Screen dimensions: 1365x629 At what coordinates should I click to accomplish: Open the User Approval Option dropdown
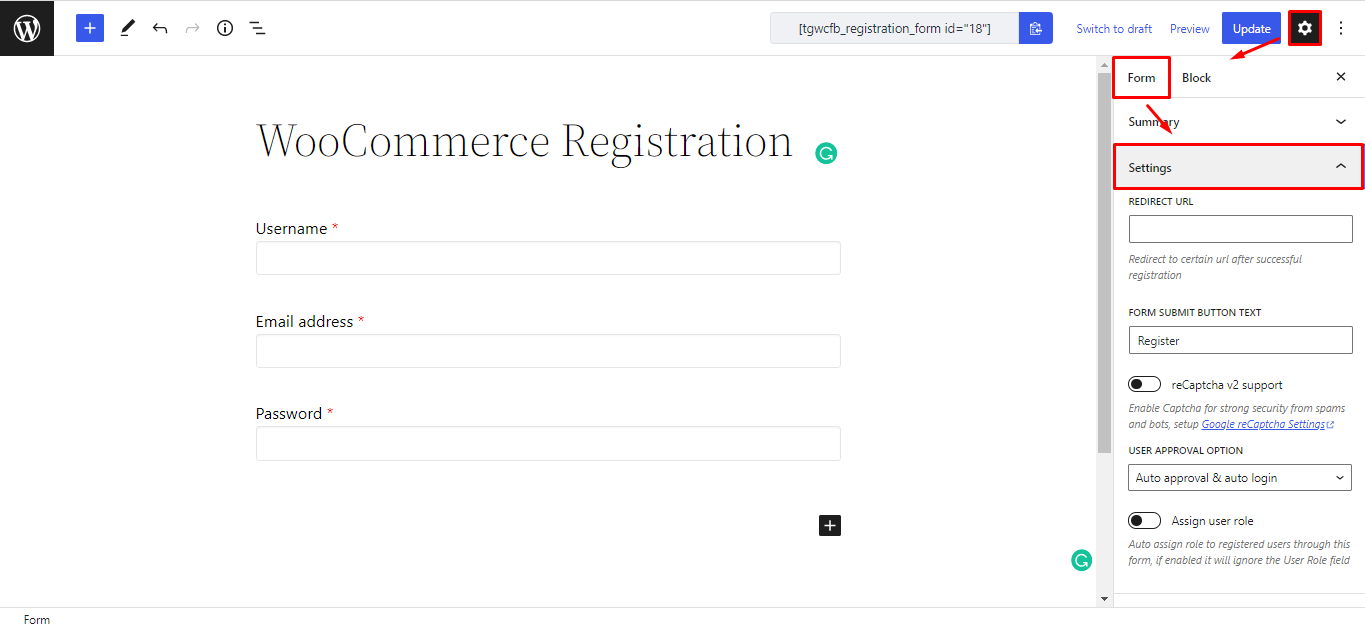click(1238, 477)
